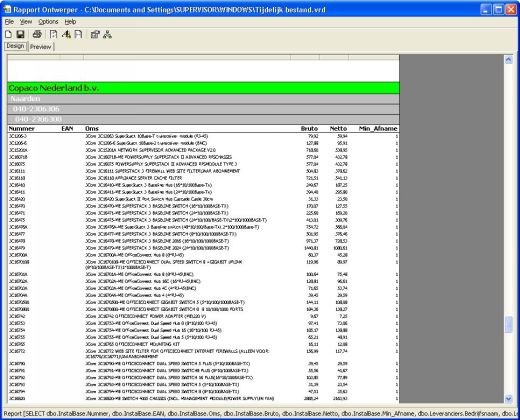Print the report using the printer icon
The height and width of the screenshot is (420, 520).
[x=37, y=34]
